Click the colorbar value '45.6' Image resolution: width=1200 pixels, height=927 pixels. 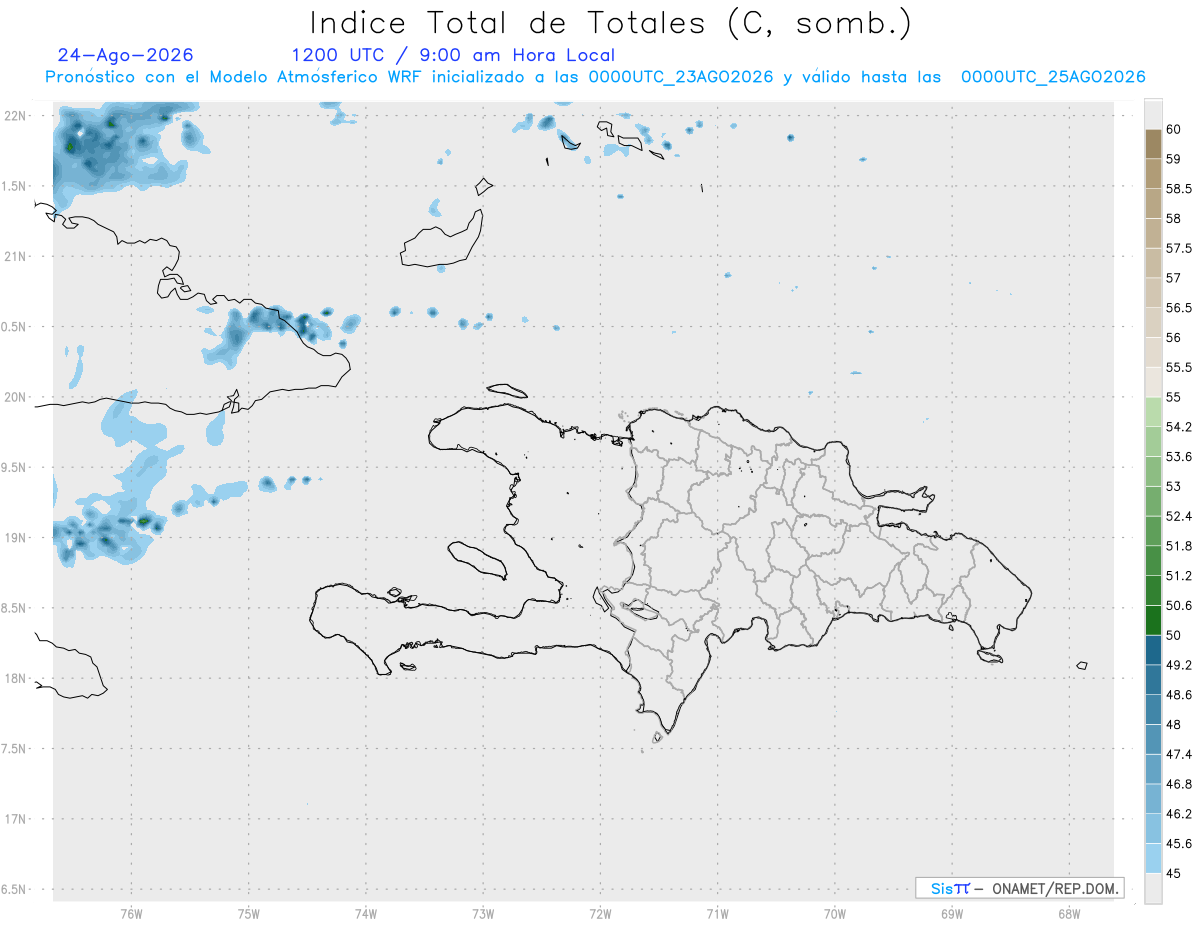1179,844
